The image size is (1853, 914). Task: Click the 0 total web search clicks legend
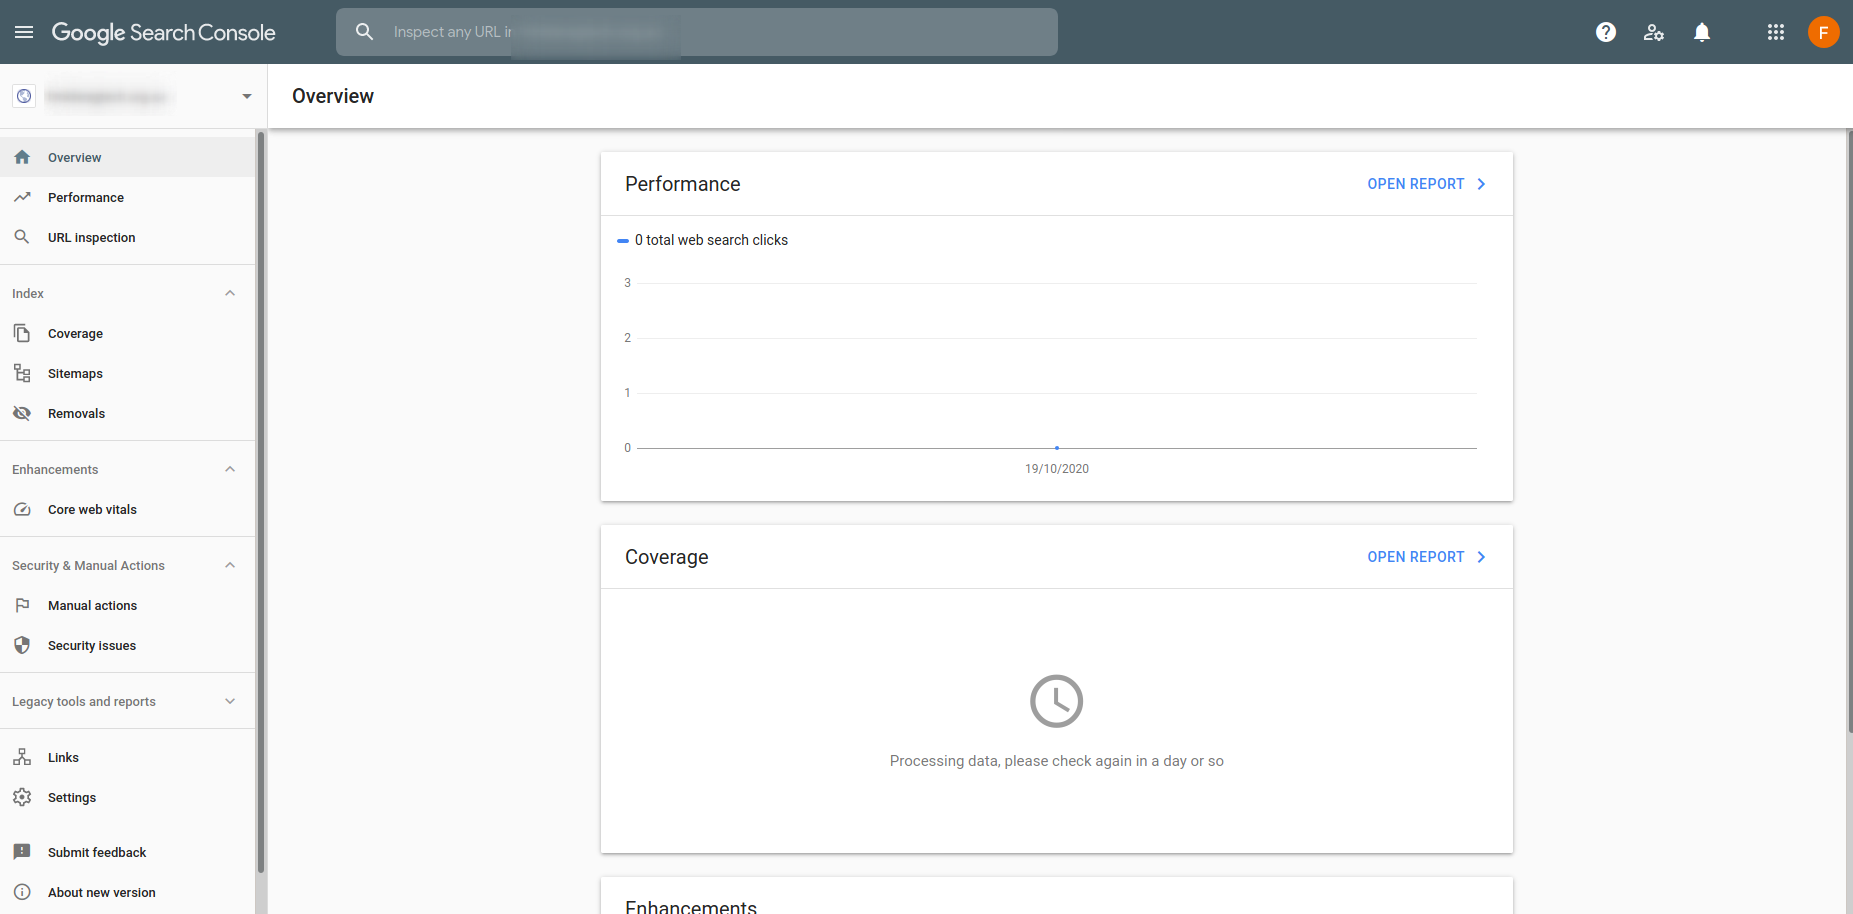pyautogui.click(x=703, y=240)
